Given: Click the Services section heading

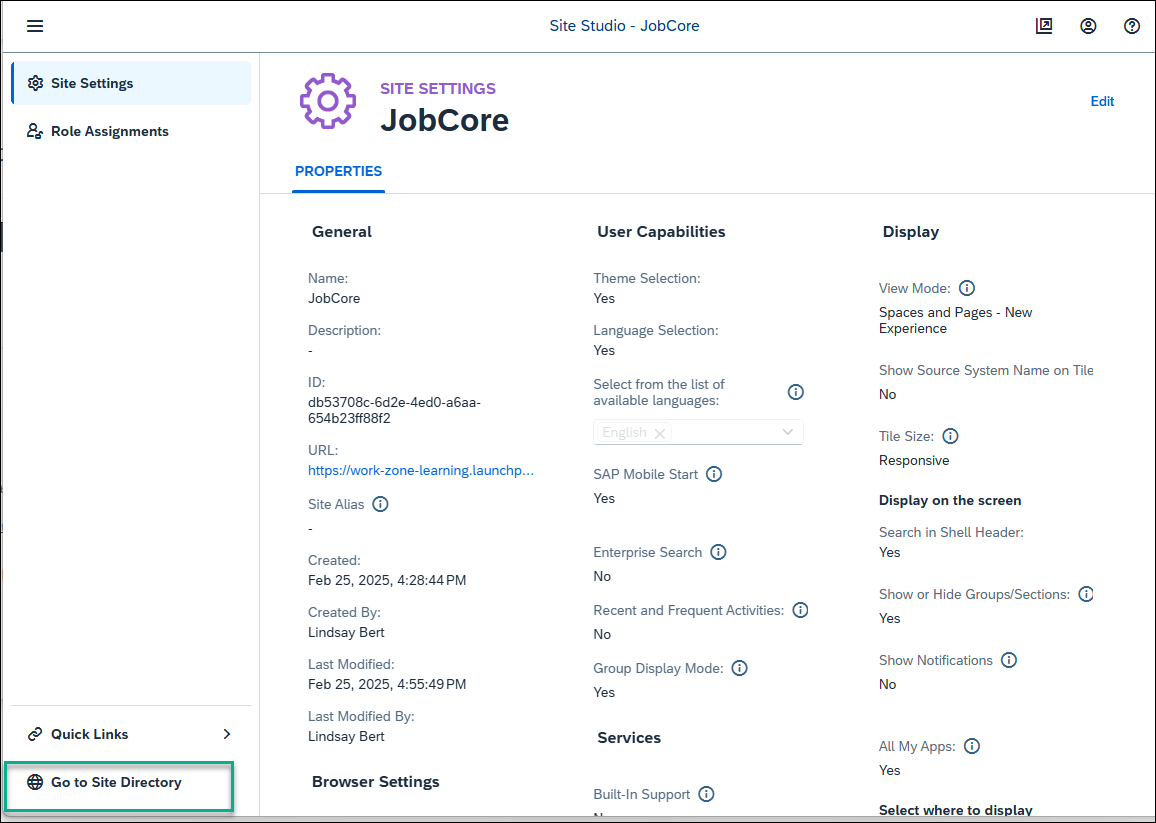Looking at the screenshot, I should tap(629, 738).
